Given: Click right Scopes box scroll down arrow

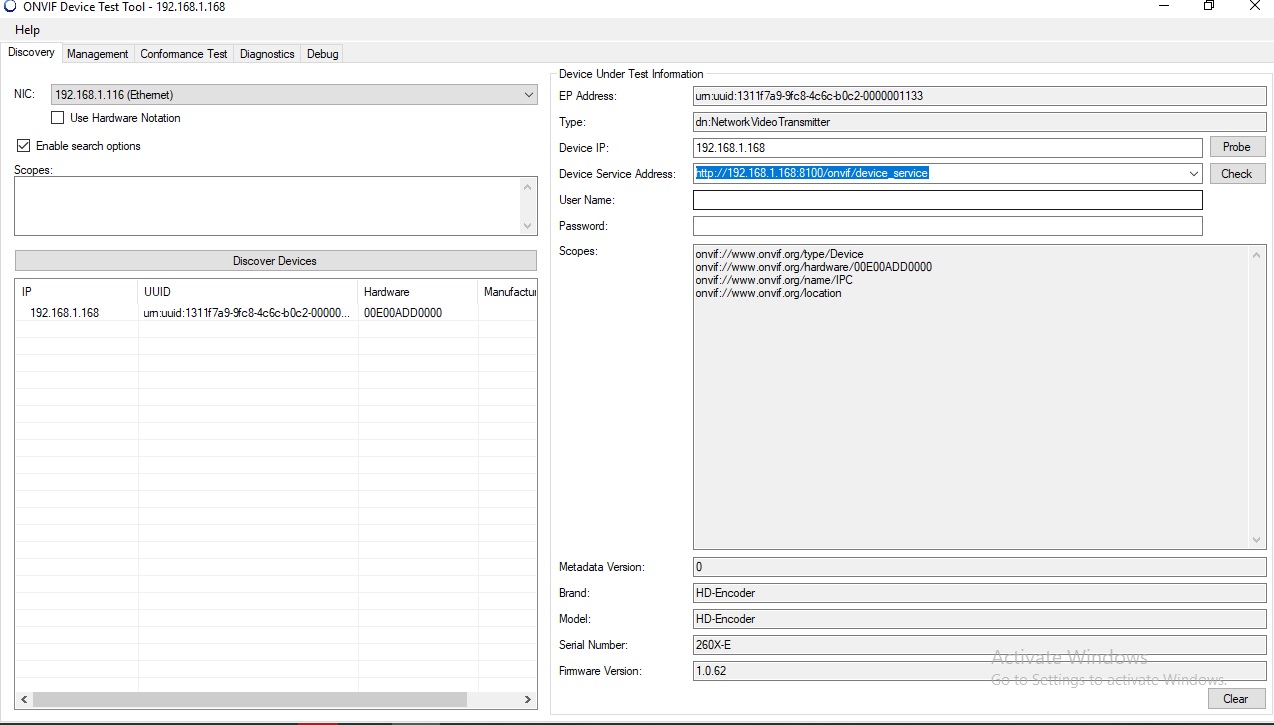Looking at the screenshot, I should [1257, 540].
